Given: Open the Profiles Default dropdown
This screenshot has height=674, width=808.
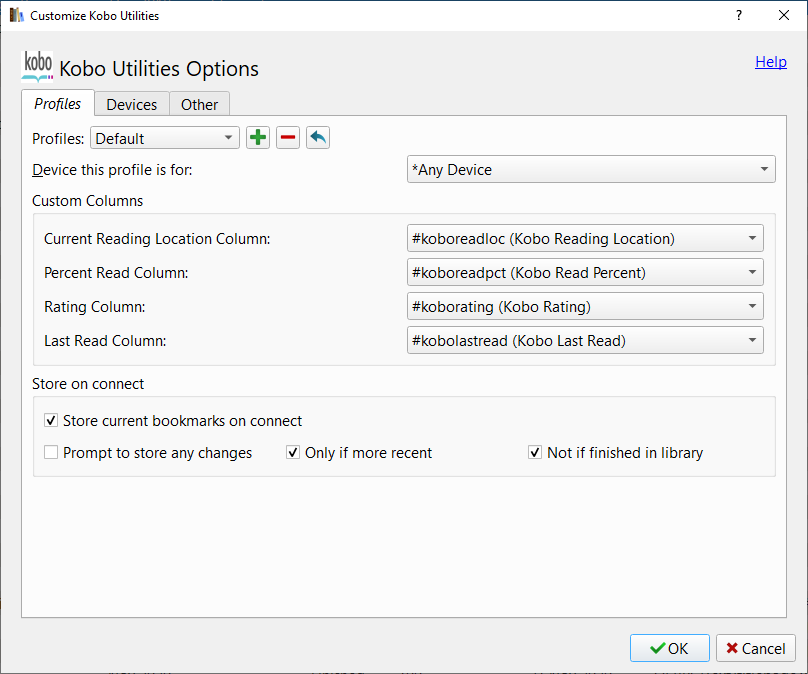Looking at the screenshot, I should tap(165, 138).
